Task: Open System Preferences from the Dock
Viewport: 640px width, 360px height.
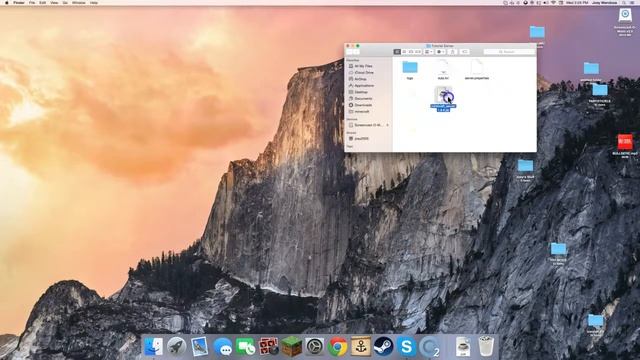Action: pos(314,347)
